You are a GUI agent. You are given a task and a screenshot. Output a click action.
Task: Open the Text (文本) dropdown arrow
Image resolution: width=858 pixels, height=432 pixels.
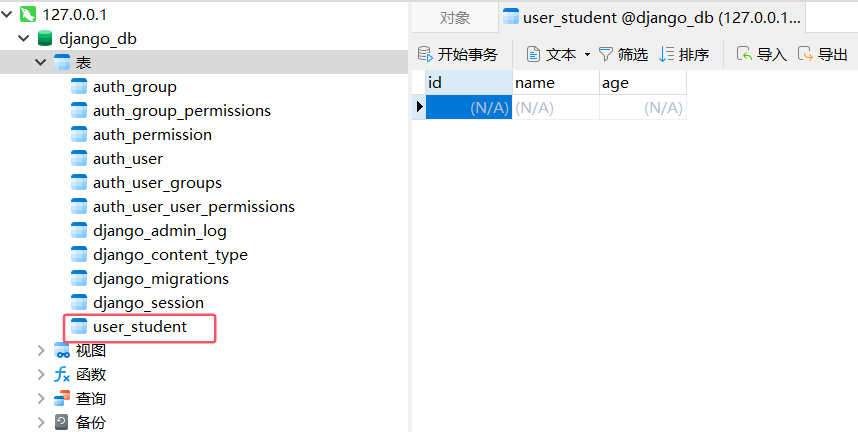pos(587,54)
